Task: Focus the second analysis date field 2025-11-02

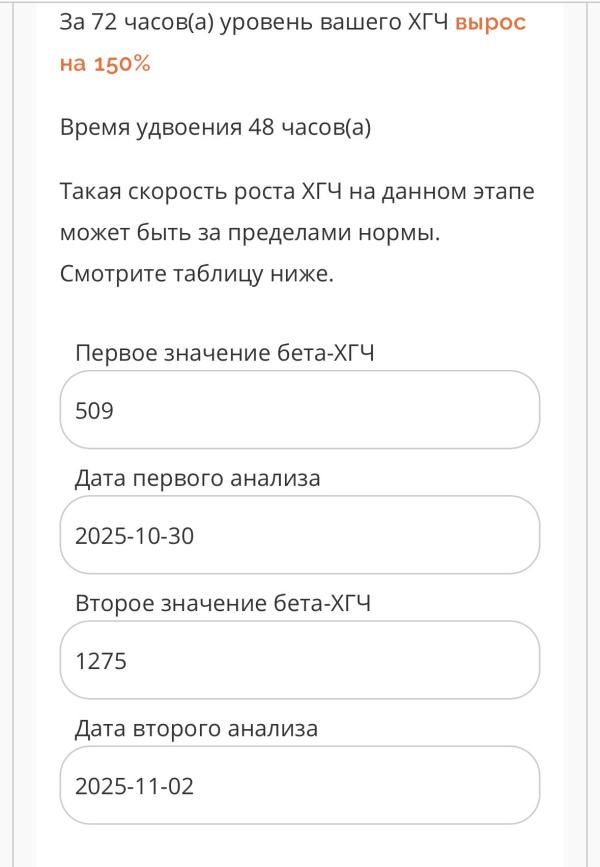Action: [300, 786]
